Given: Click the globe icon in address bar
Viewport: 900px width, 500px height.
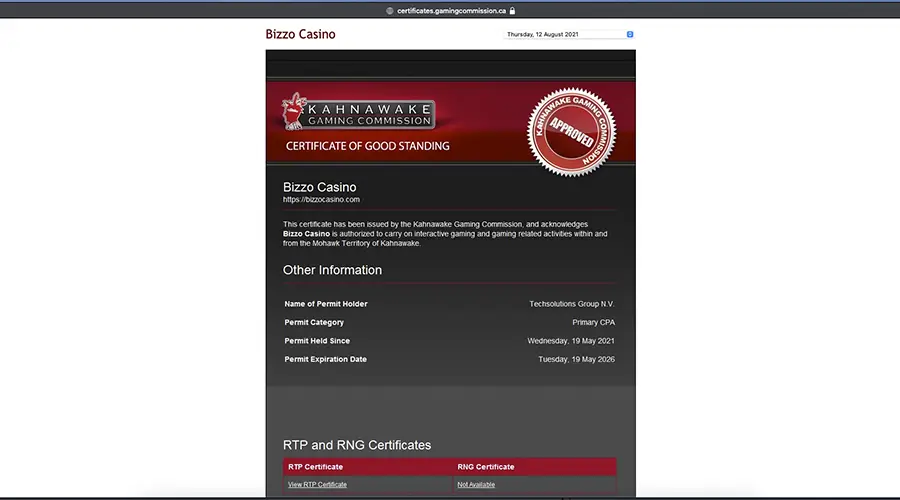Looking at the screenshot, I should (390, 11).
